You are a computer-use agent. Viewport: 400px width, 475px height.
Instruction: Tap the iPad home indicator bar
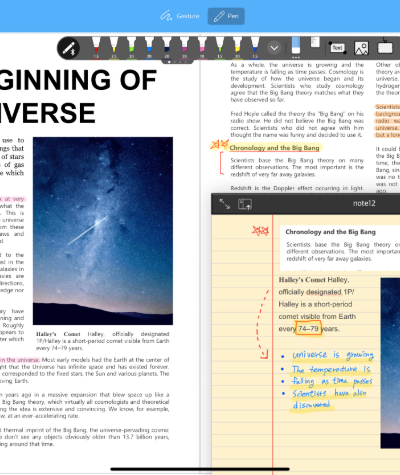tap(200, 469)
